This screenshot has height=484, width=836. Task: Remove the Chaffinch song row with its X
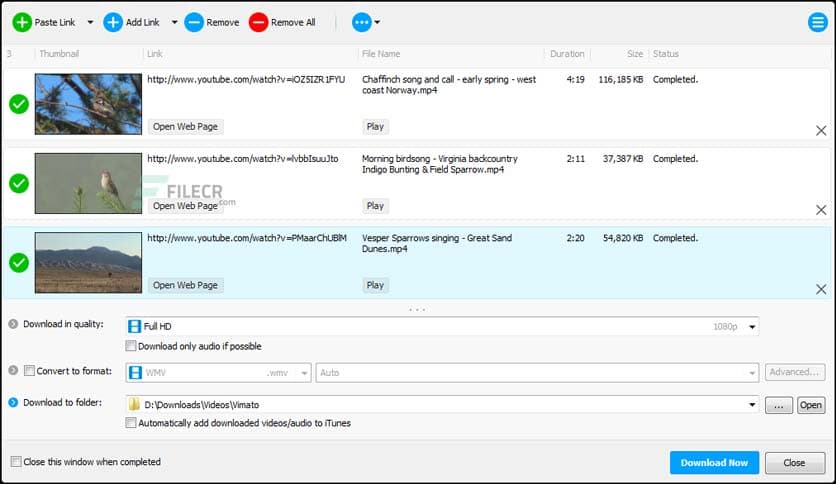click(821, 131)
